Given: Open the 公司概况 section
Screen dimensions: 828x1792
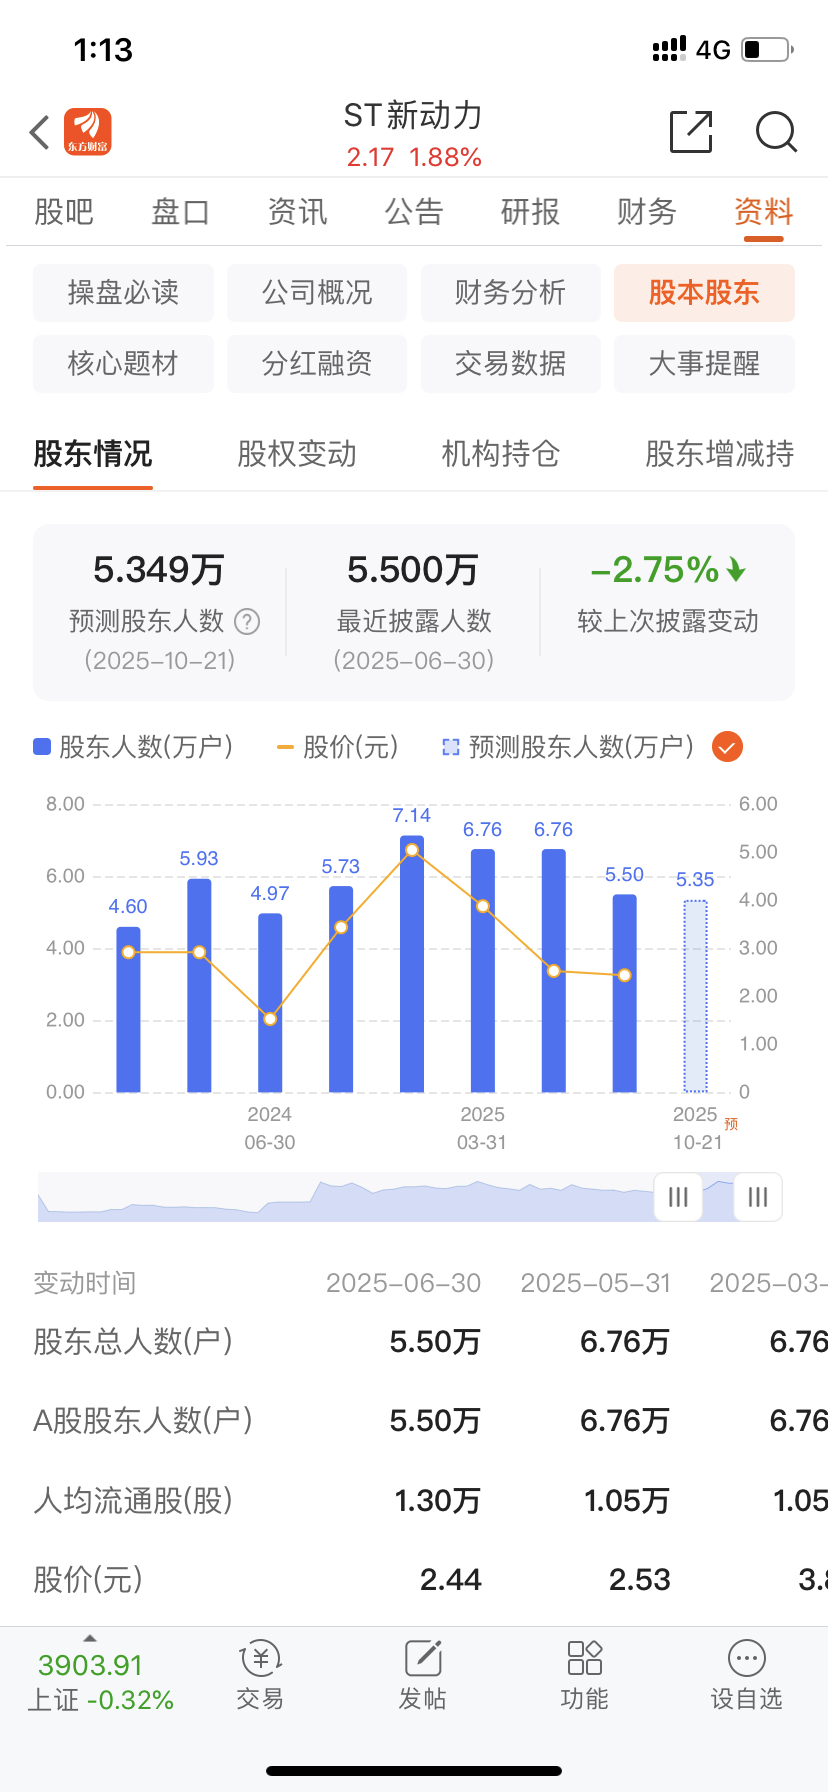Looking at the screenshot, I should coord(317,293).
